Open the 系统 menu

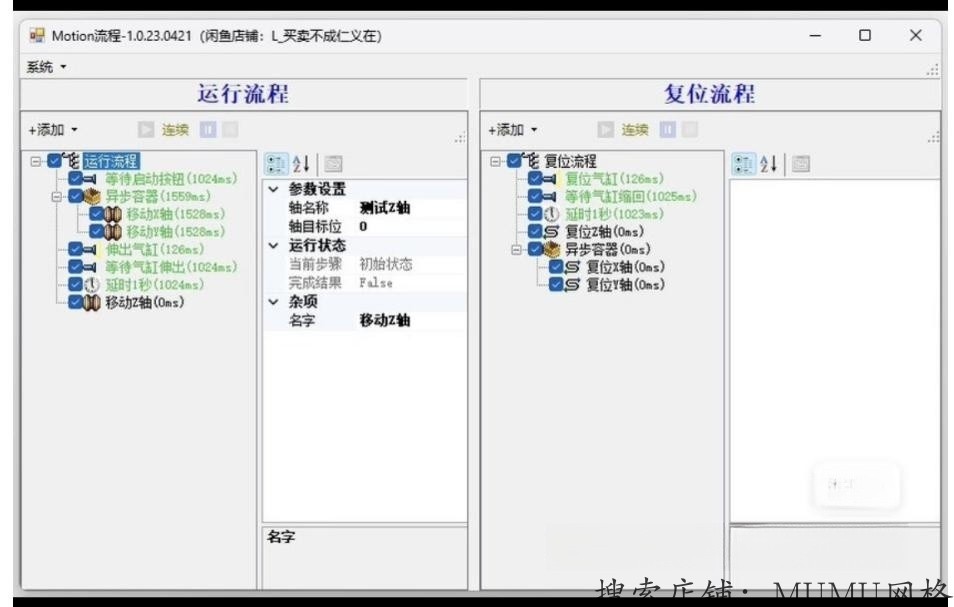46,67
